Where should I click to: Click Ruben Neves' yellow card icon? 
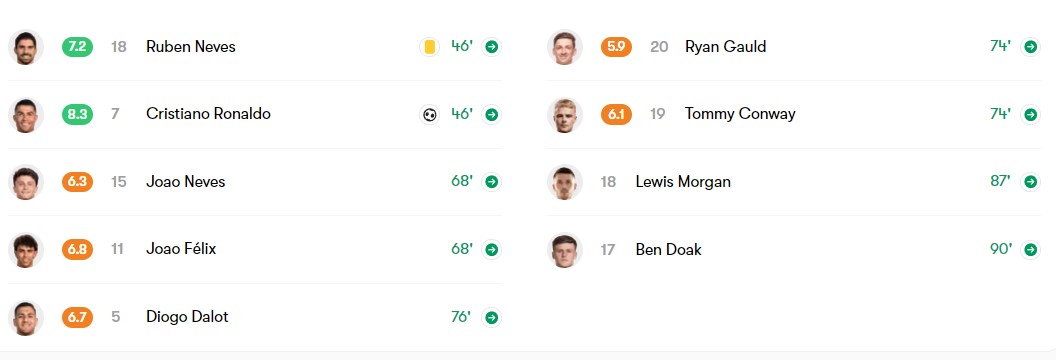(429, 47)
